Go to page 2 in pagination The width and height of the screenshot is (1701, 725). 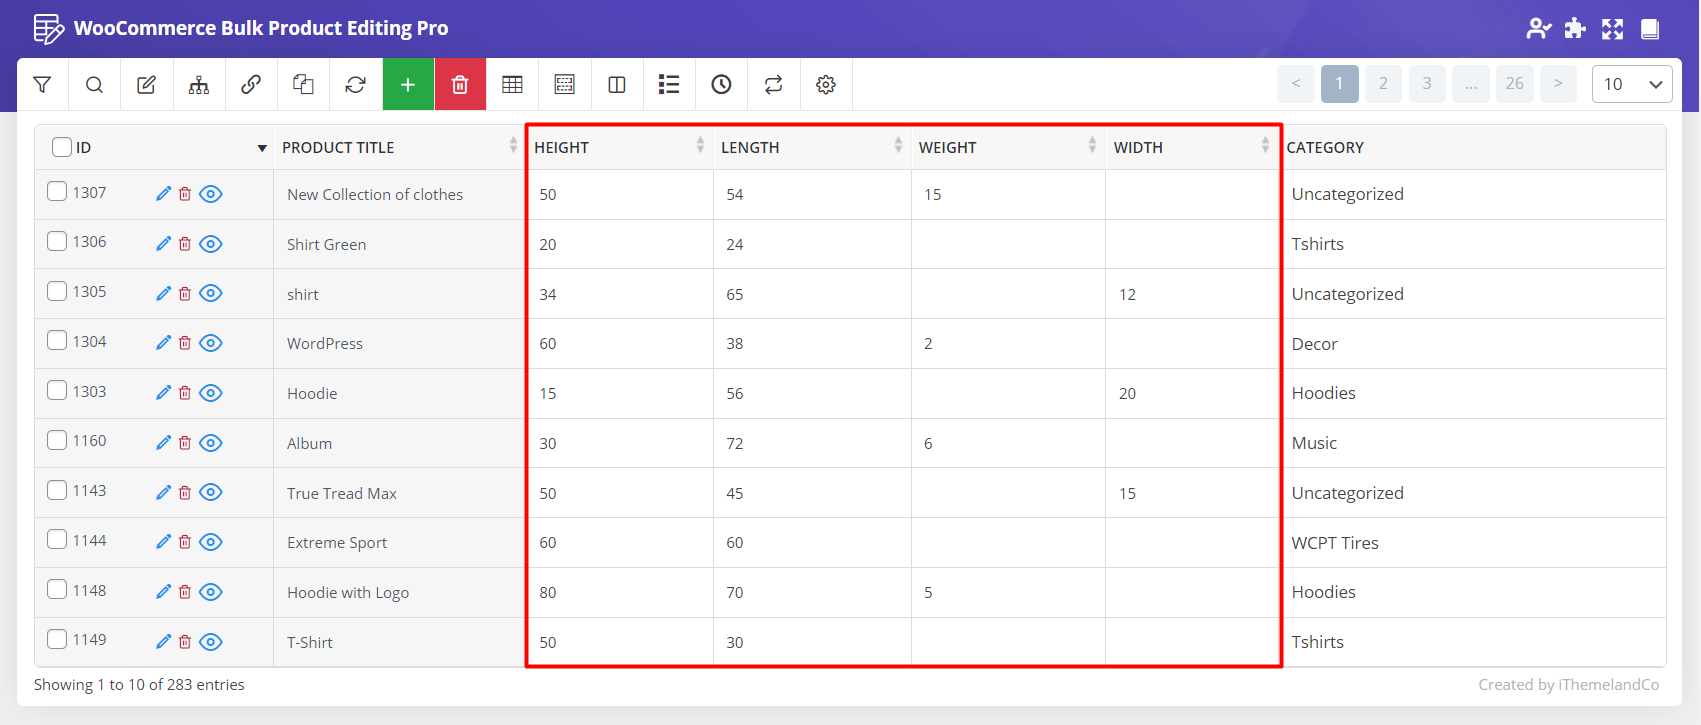coord(1383,84)
